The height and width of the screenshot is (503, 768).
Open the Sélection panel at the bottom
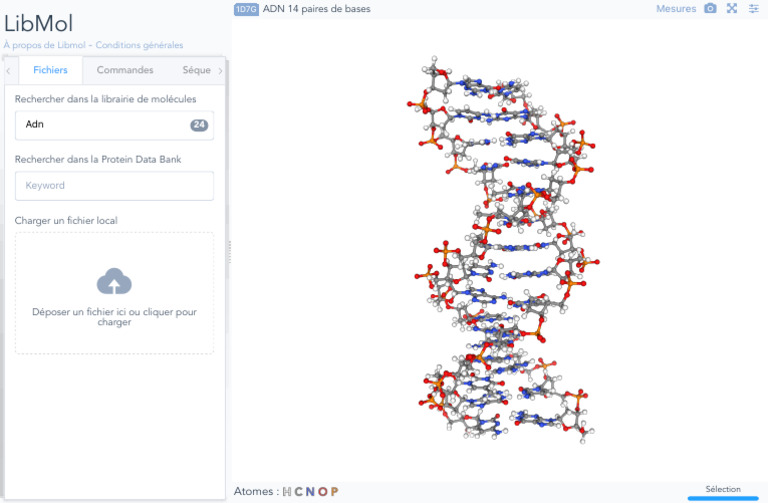723,490
